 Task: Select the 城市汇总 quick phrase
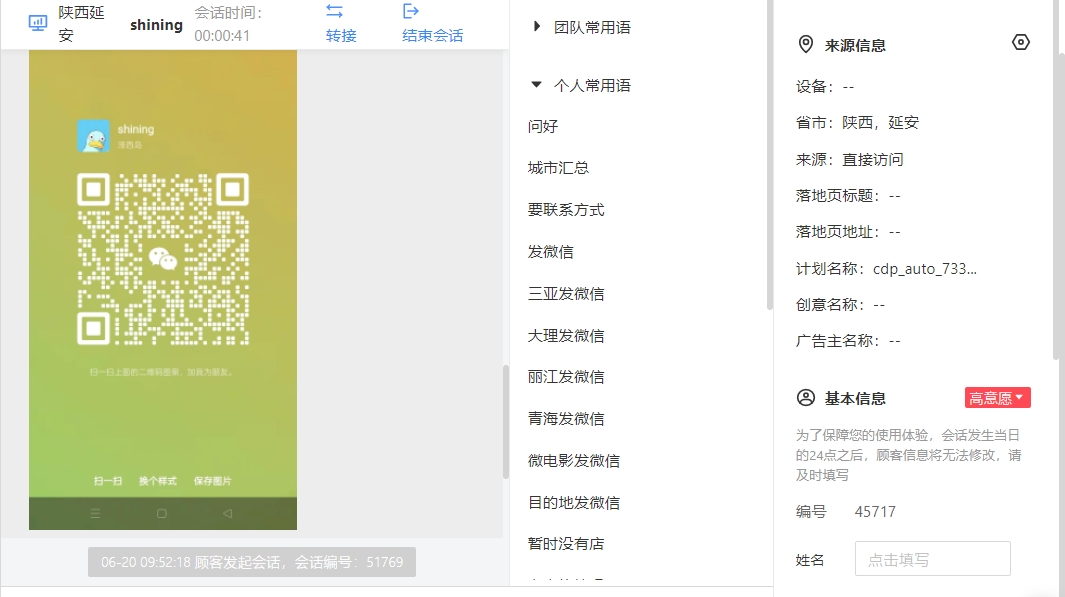[x=558, y=168]
